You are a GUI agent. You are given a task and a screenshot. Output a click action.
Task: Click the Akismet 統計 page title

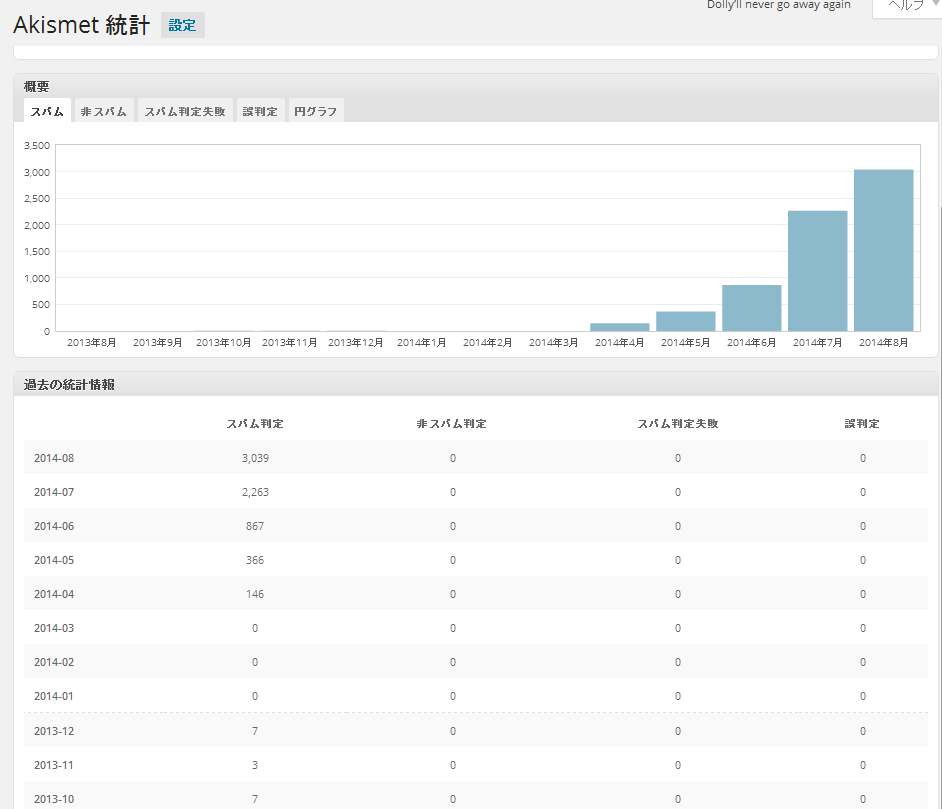pos(82,25)
